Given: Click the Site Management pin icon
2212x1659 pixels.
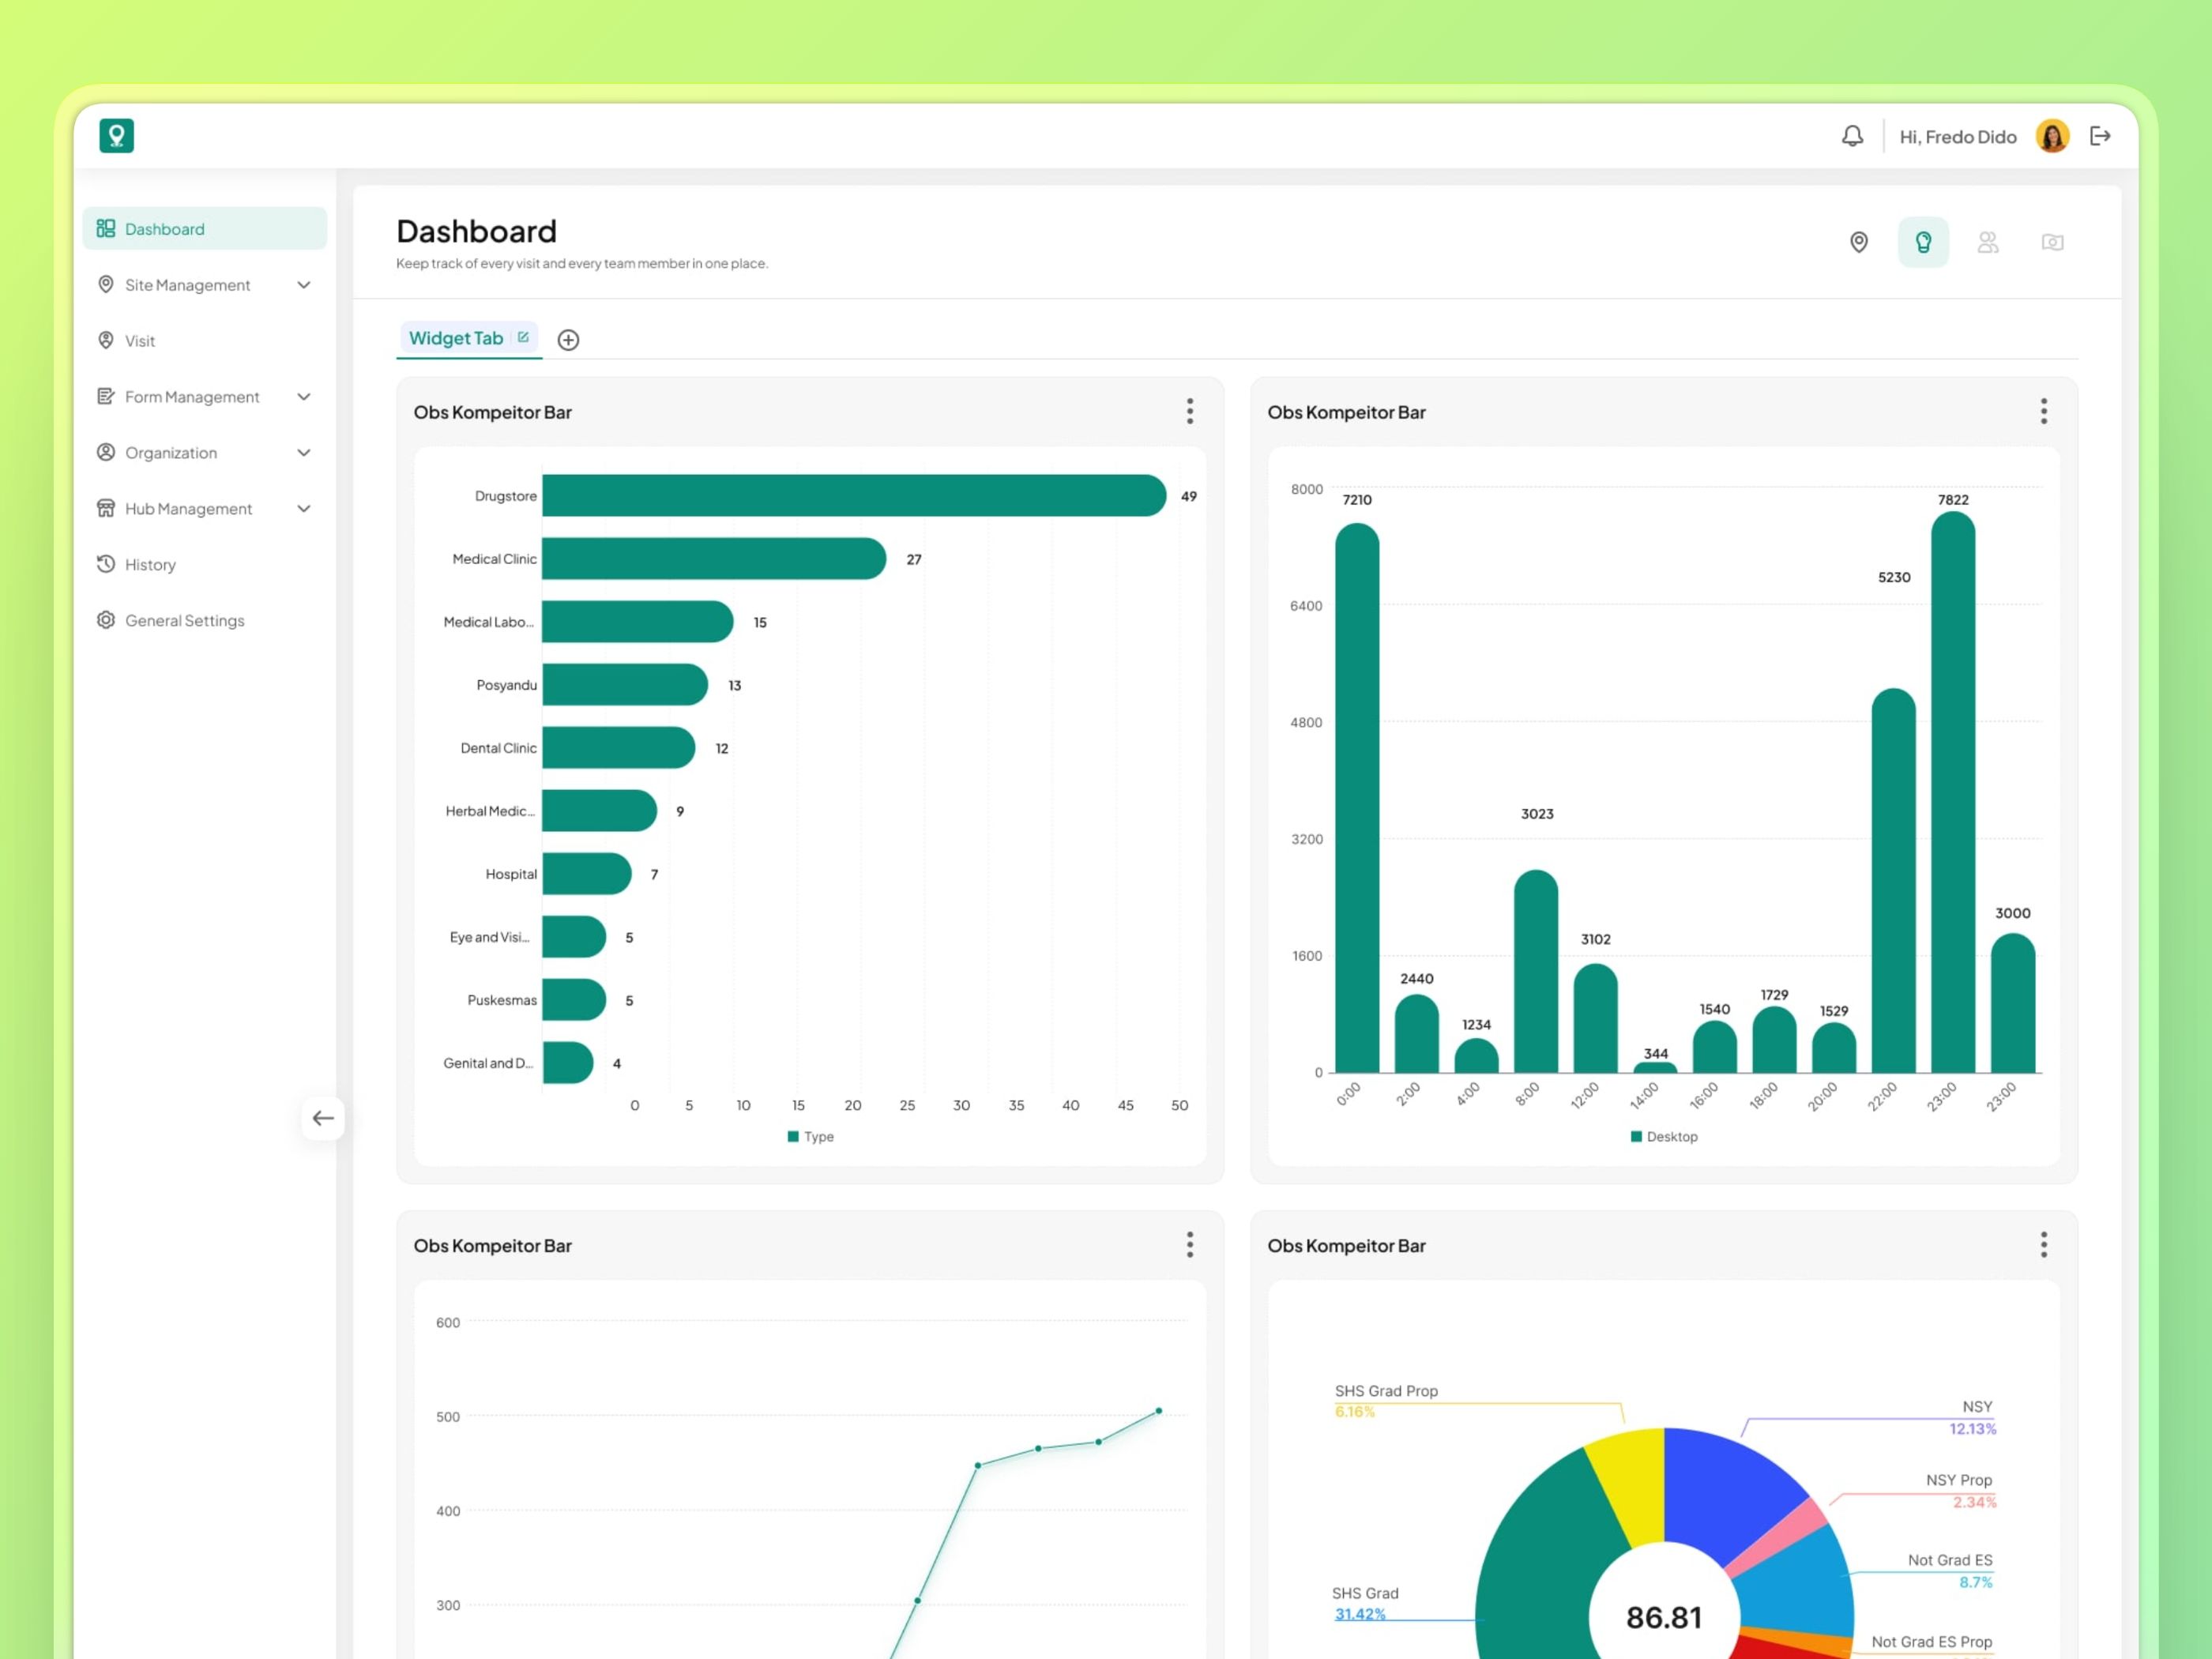Looking at the screenshot, I should [105, 284].
